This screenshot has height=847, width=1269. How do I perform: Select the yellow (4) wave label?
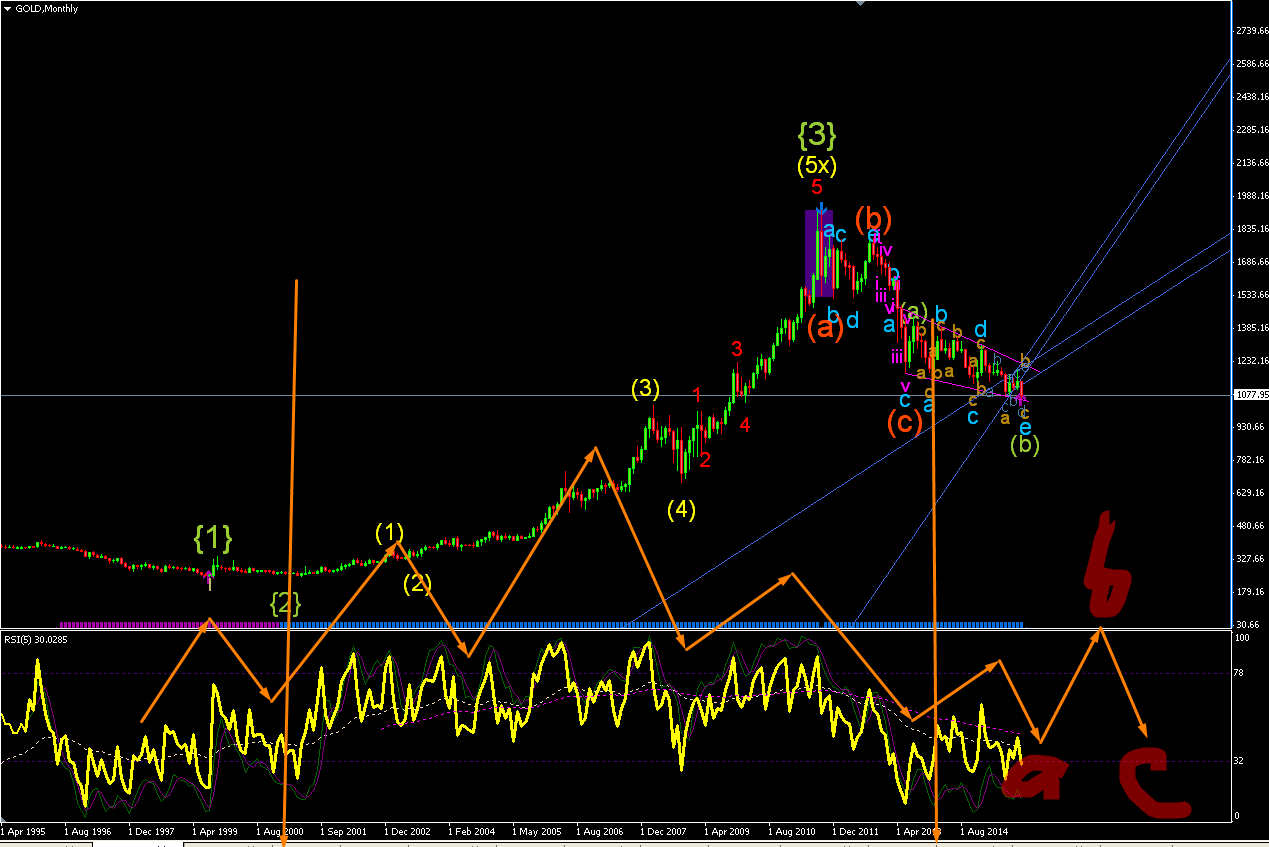(681, 509)
